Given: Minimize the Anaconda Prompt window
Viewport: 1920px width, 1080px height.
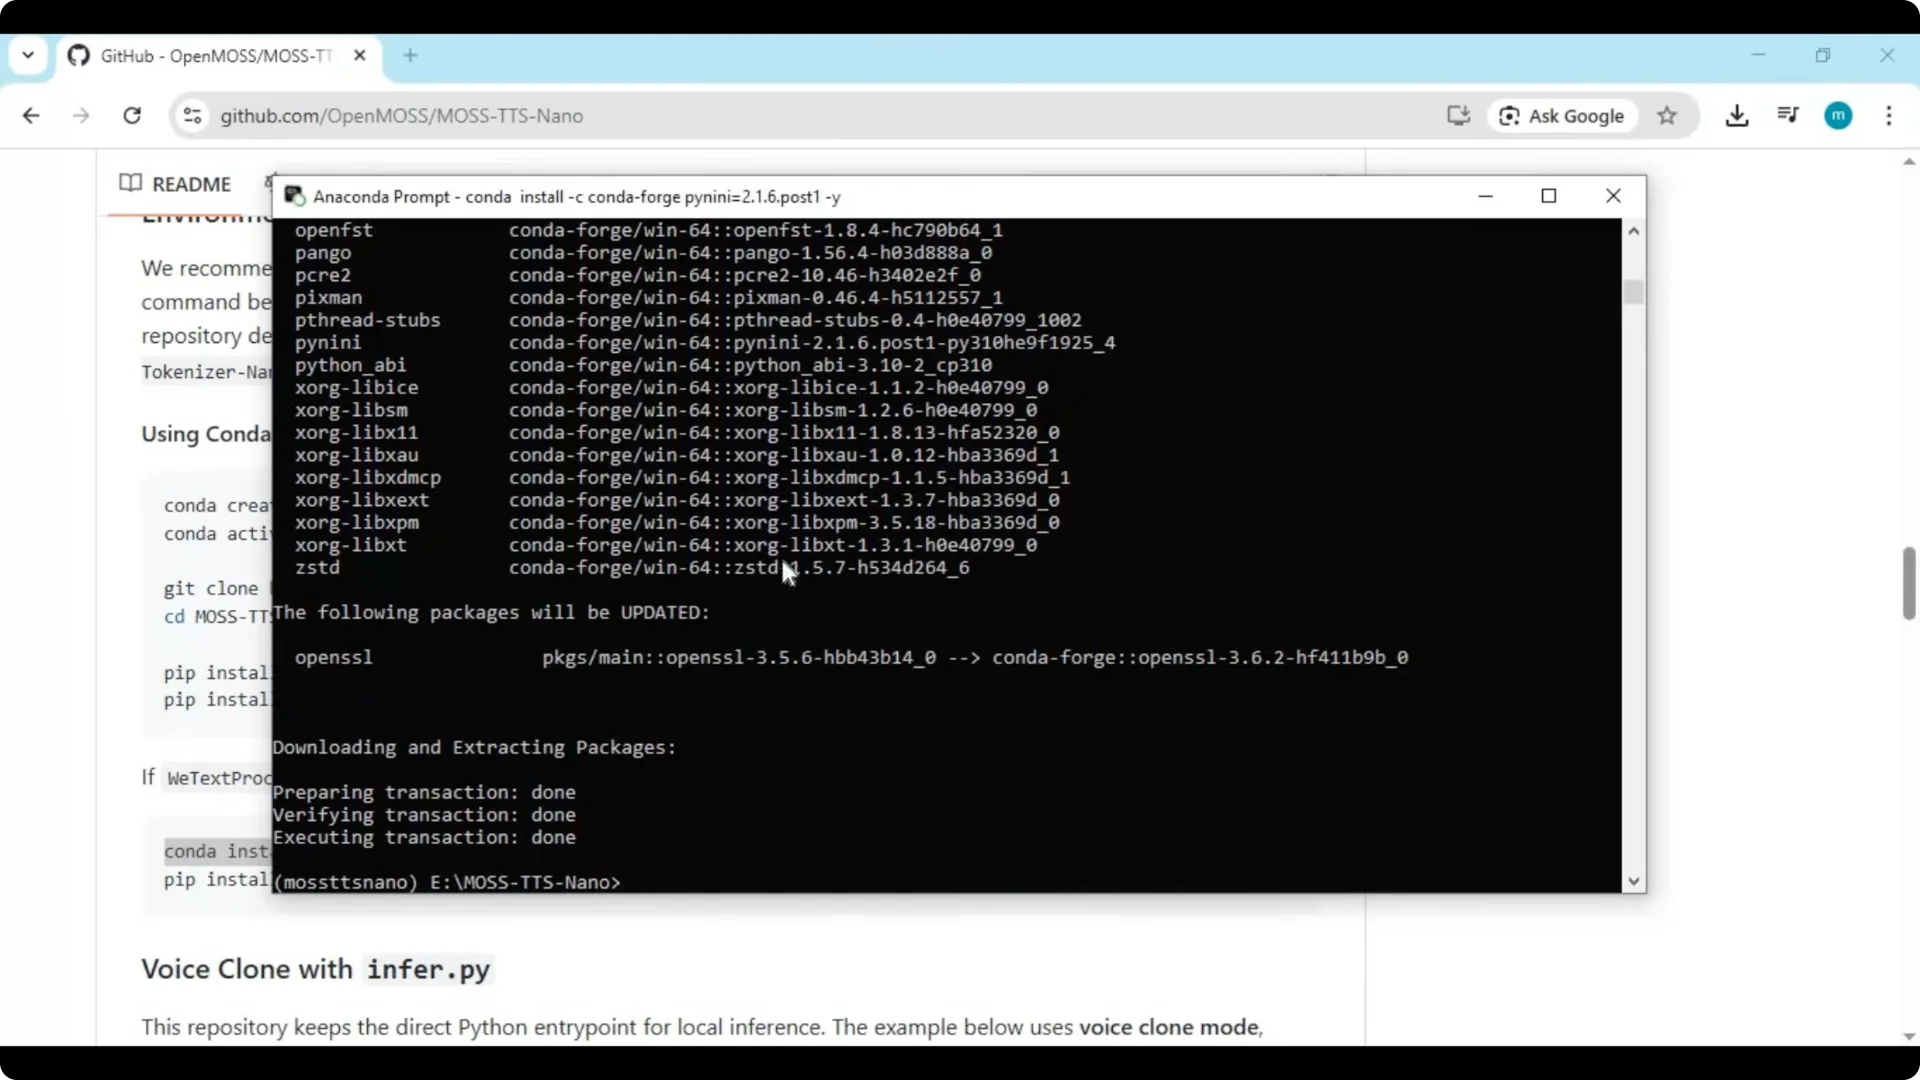Looking at the screenshot, I should [1486, 196].
